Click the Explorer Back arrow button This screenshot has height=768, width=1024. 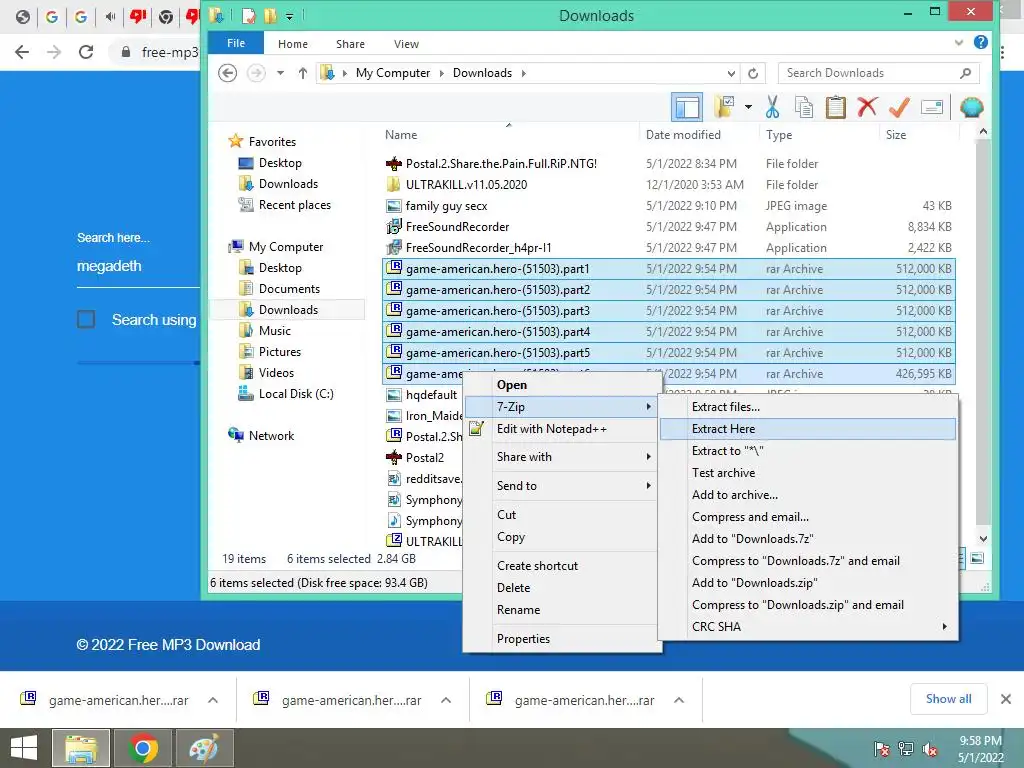(x=227, y=72)
